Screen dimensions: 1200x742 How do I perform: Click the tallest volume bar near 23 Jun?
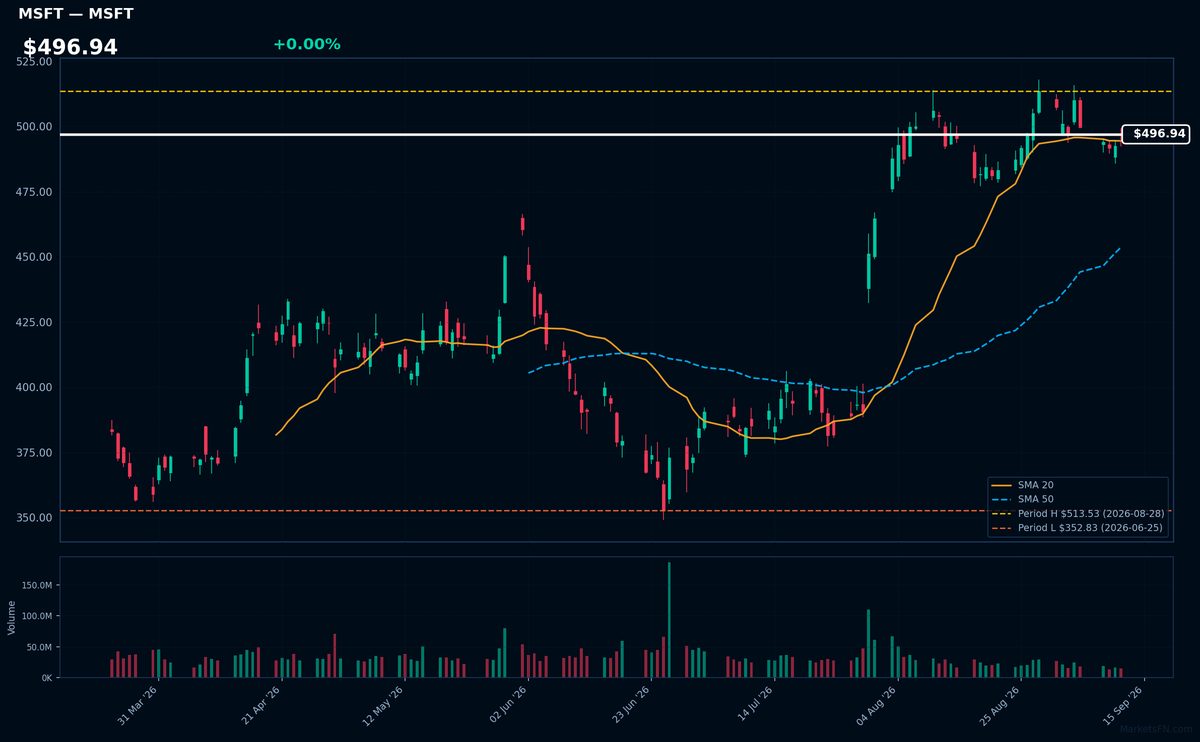(x=669, y=620)
